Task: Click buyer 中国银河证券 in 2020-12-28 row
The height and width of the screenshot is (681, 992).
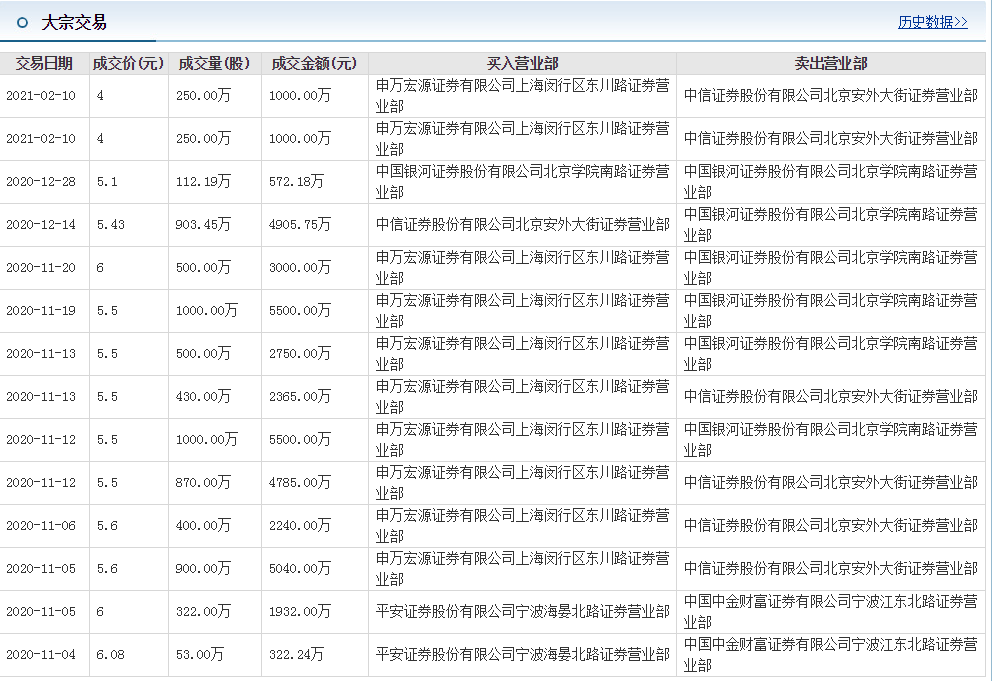Action: [x=523, y=182]
